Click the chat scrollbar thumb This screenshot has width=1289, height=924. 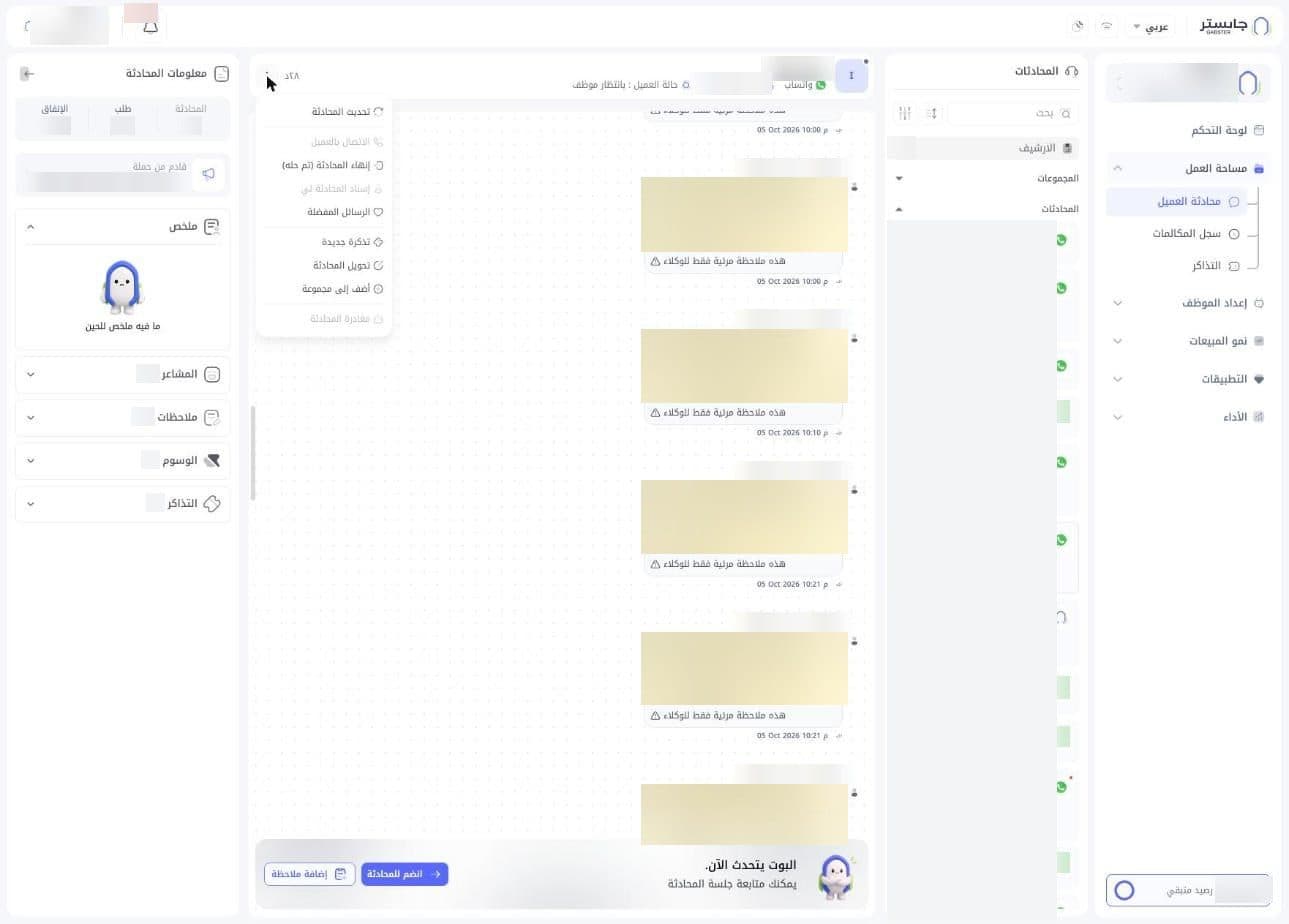pos(253,453)
